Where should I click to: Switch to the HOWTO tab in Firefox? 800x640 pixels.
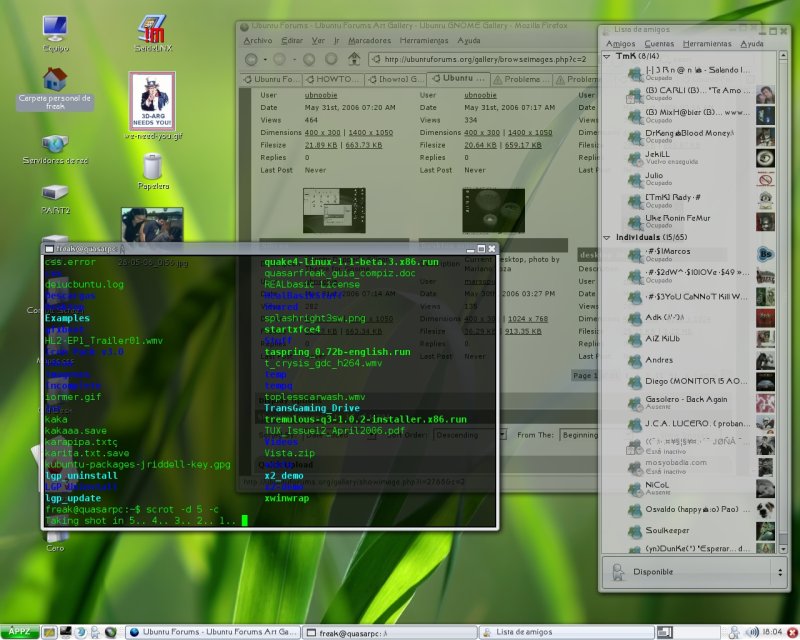pos(334,79)
